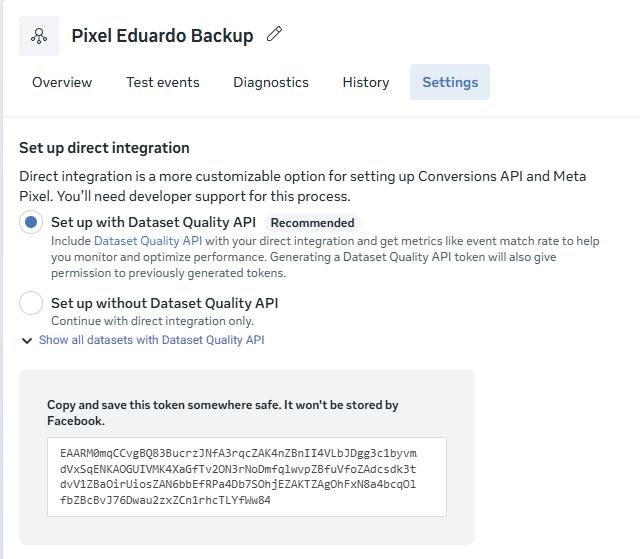
Task: Click the 'Set up direct integration' heading
Action: [104, 148]
